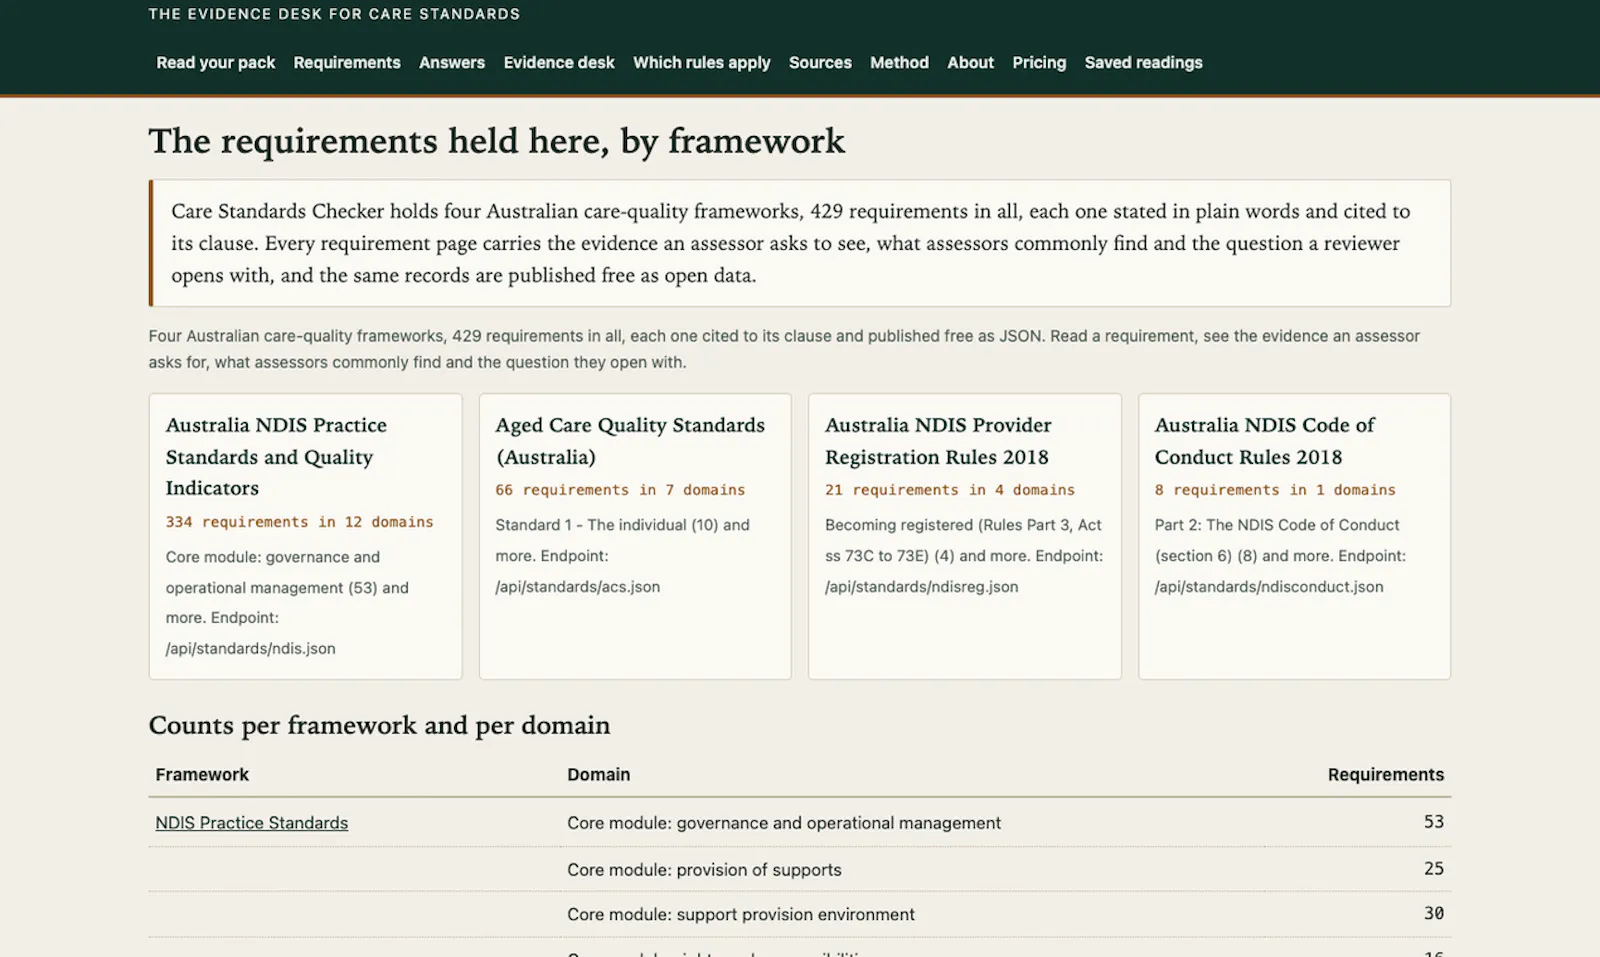Click the Framework column header
This screenshot has width=1600, height=957.
tap(202, 774)
